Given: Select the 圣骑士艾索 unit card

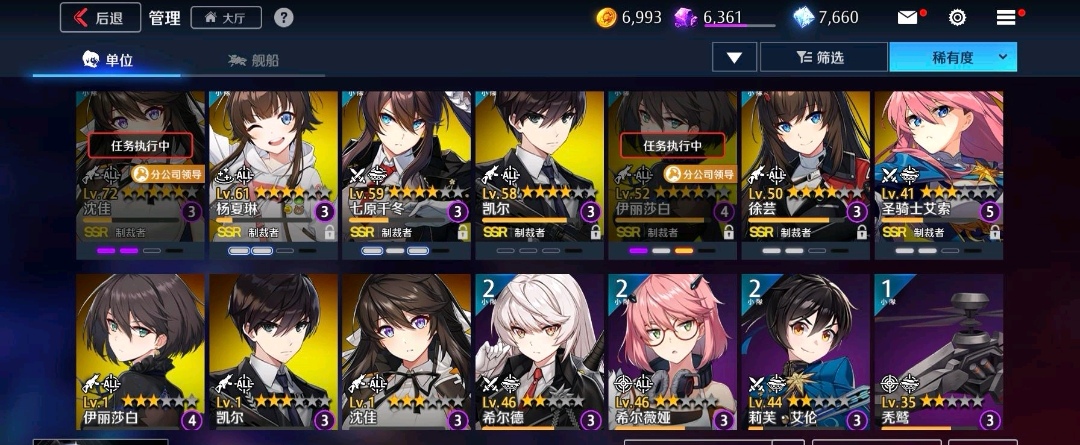Looking at the screenshot, I should [939, 175].
